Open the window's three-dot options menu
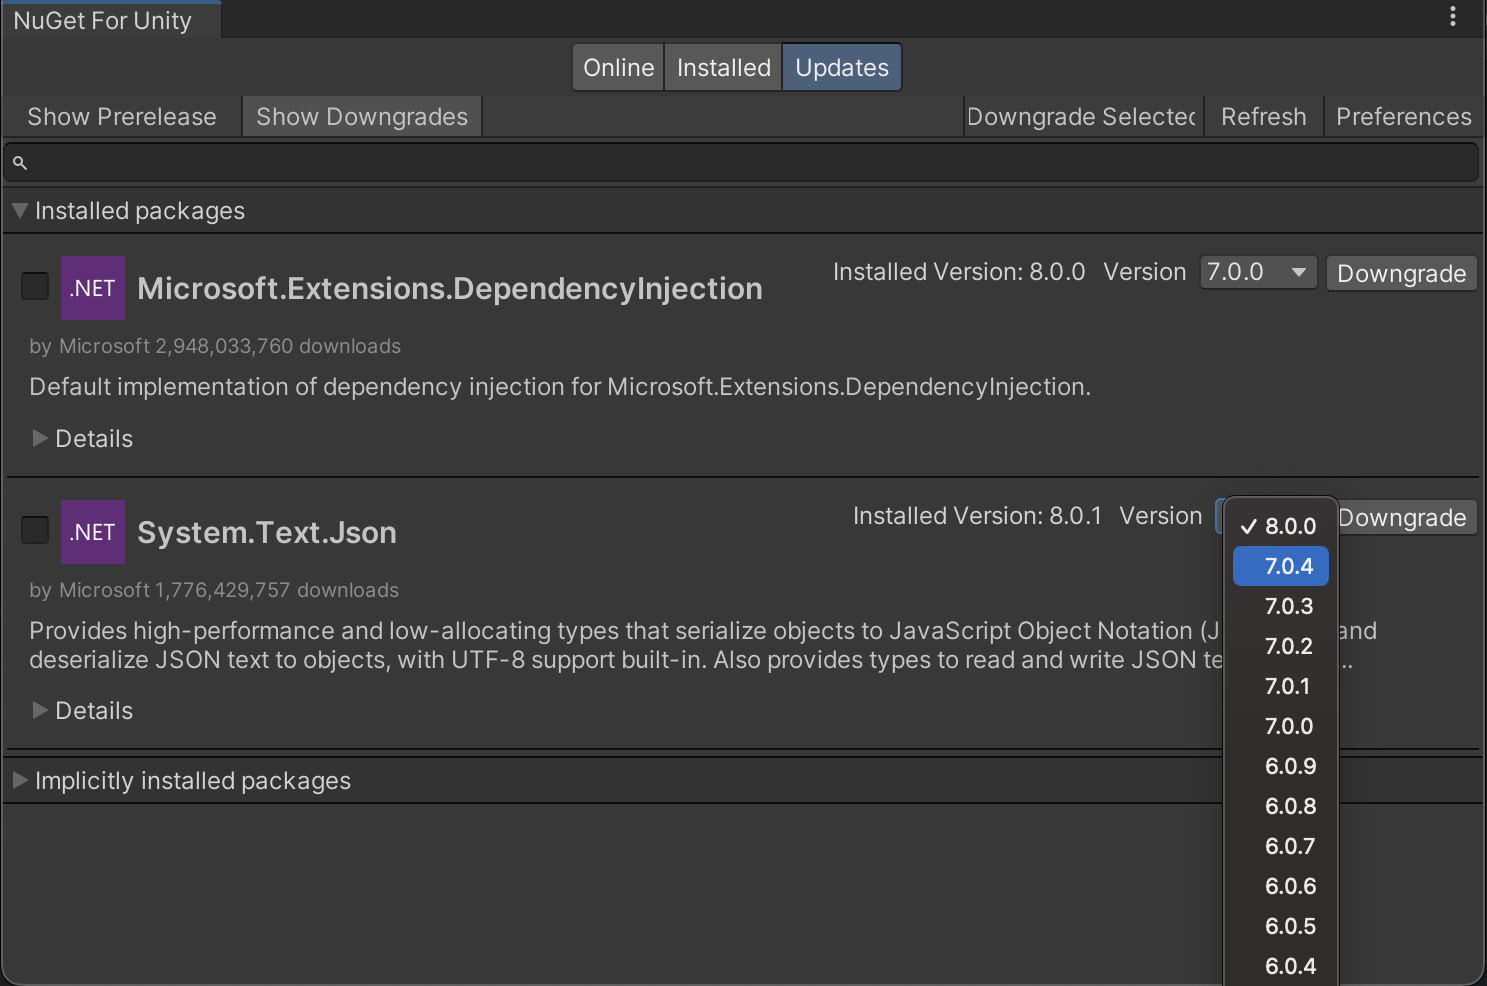 1452,16
